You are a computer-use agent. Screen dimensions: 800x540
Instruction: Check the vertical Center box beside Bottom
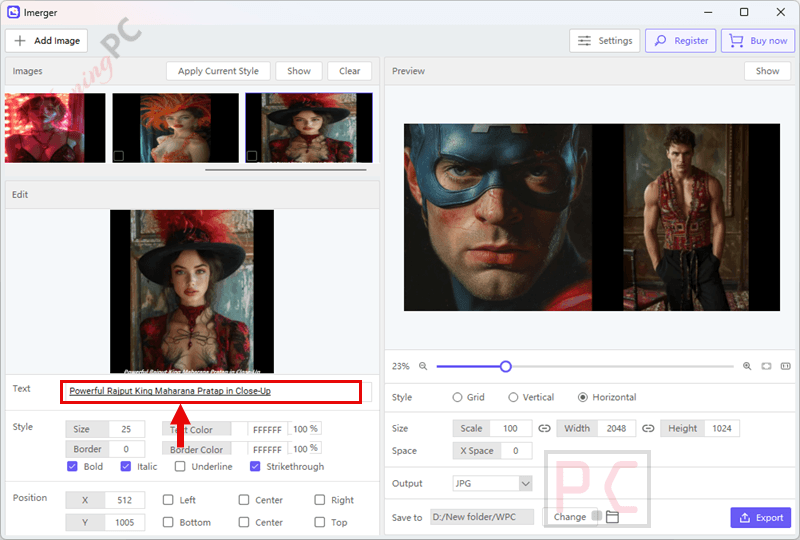244,522
